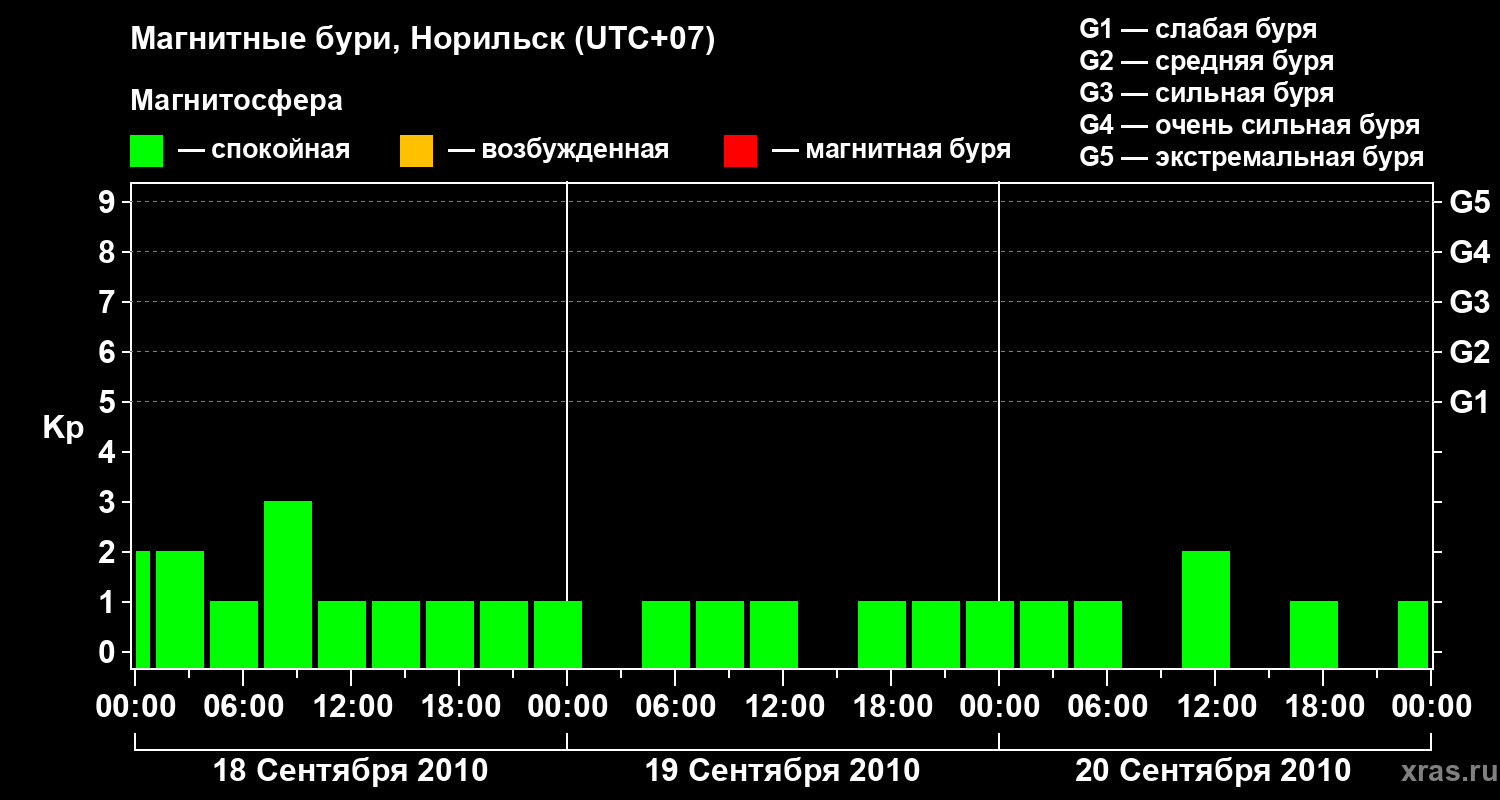Screen dimensions: 1500x800
Task: Click the narrow Kp 2 bar starting at 00:00 on 18 Сентября
Action: [143, 609]
